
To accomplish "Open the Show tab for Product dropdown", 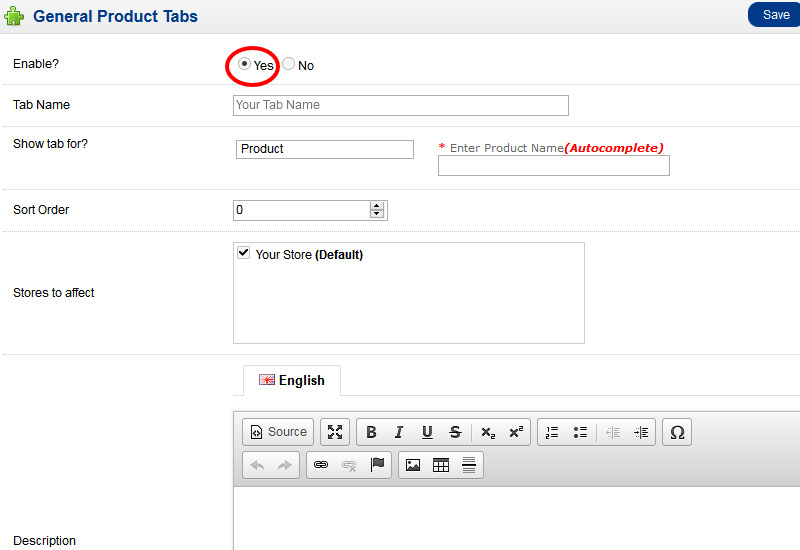I will 325,149.
